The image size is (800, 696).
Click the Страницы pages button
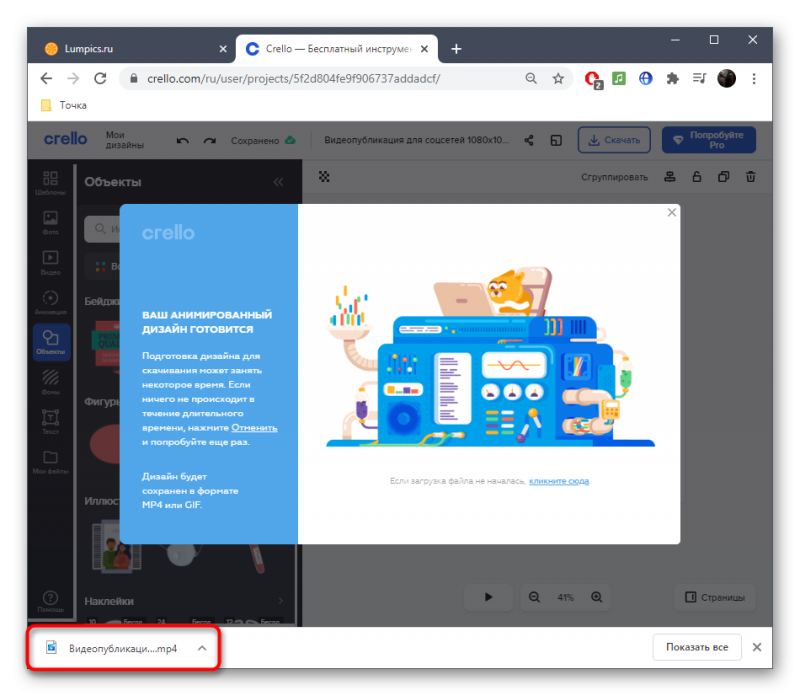(715, 597)
